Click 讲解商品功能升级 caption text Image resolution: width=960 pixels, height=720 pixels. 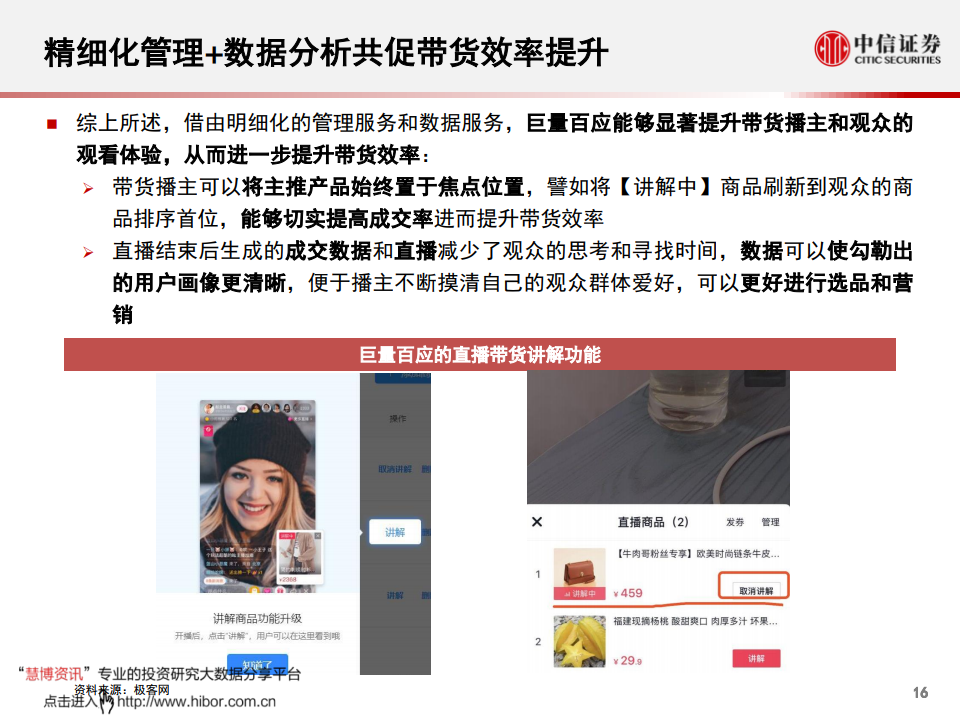pyautogui.click(x=257, y=618)
